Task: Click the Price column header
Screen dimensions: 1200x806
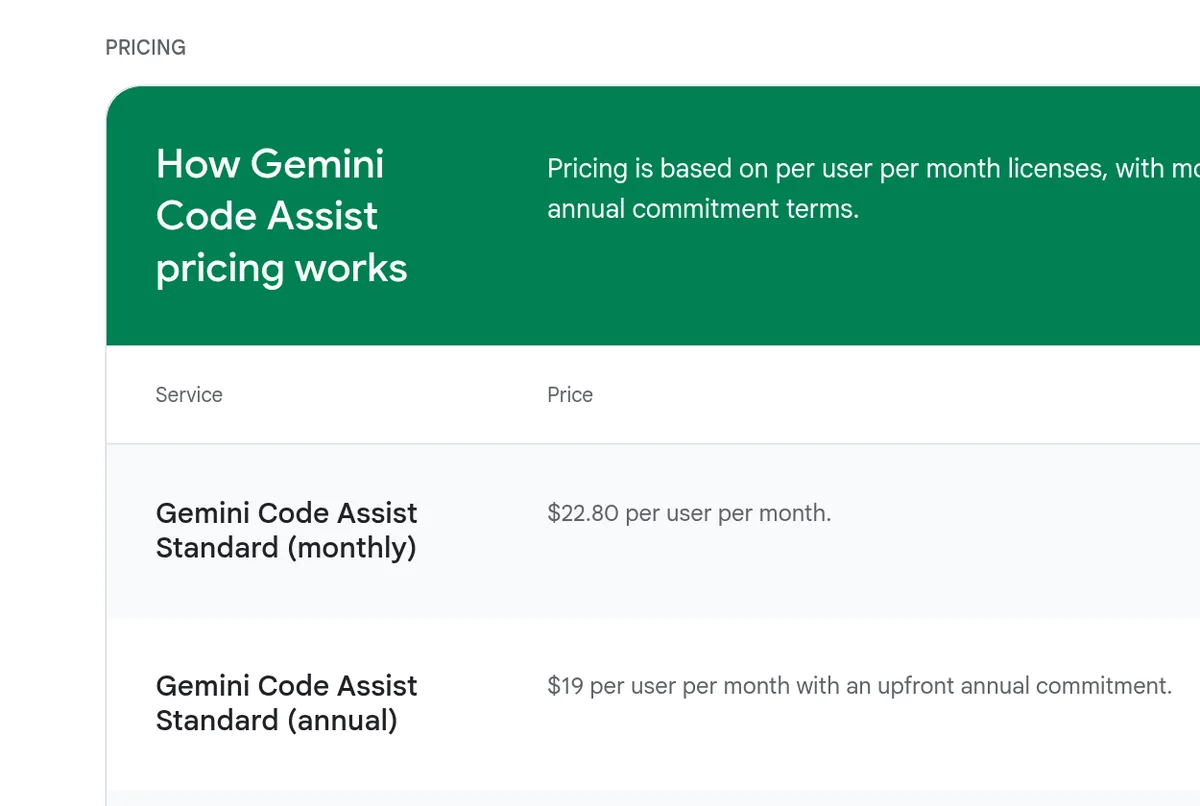Action: pos(570,395)
